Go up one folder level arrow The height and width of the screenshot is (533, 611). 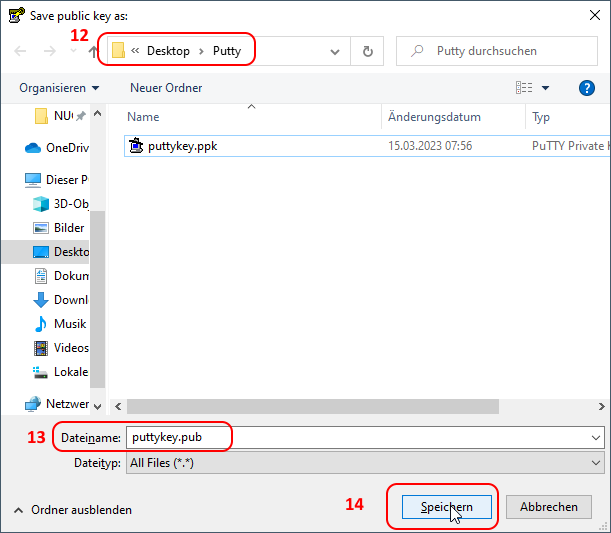(x=94, y=51)
